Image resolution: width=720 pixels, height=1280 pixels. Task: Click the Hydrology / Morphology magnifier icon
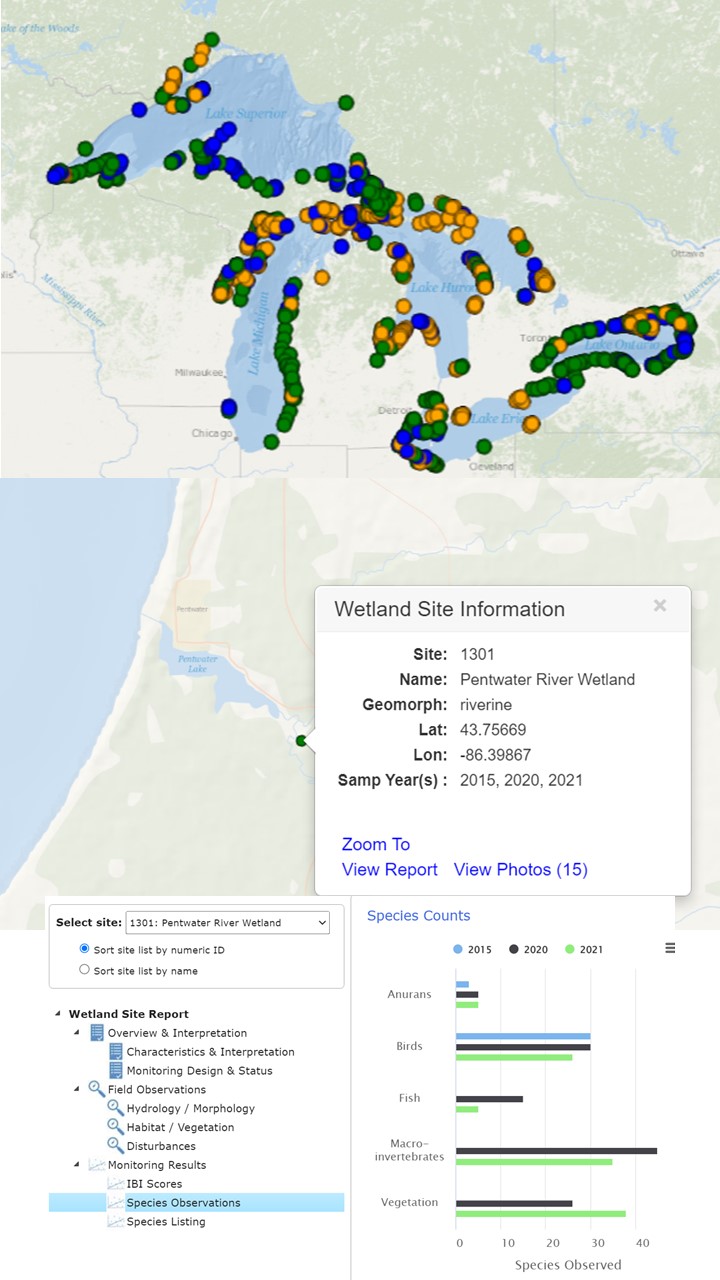(116, 1108)
